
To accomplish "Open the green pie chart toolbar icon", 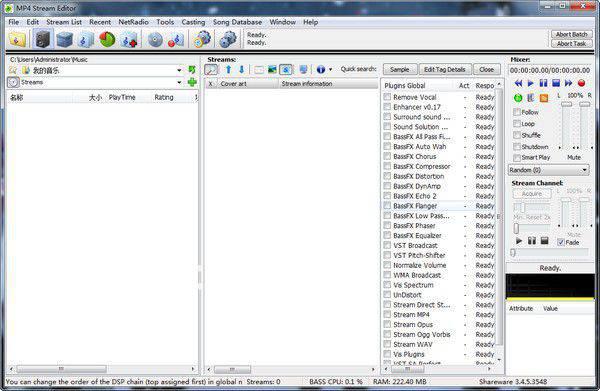I will [108, 40].
